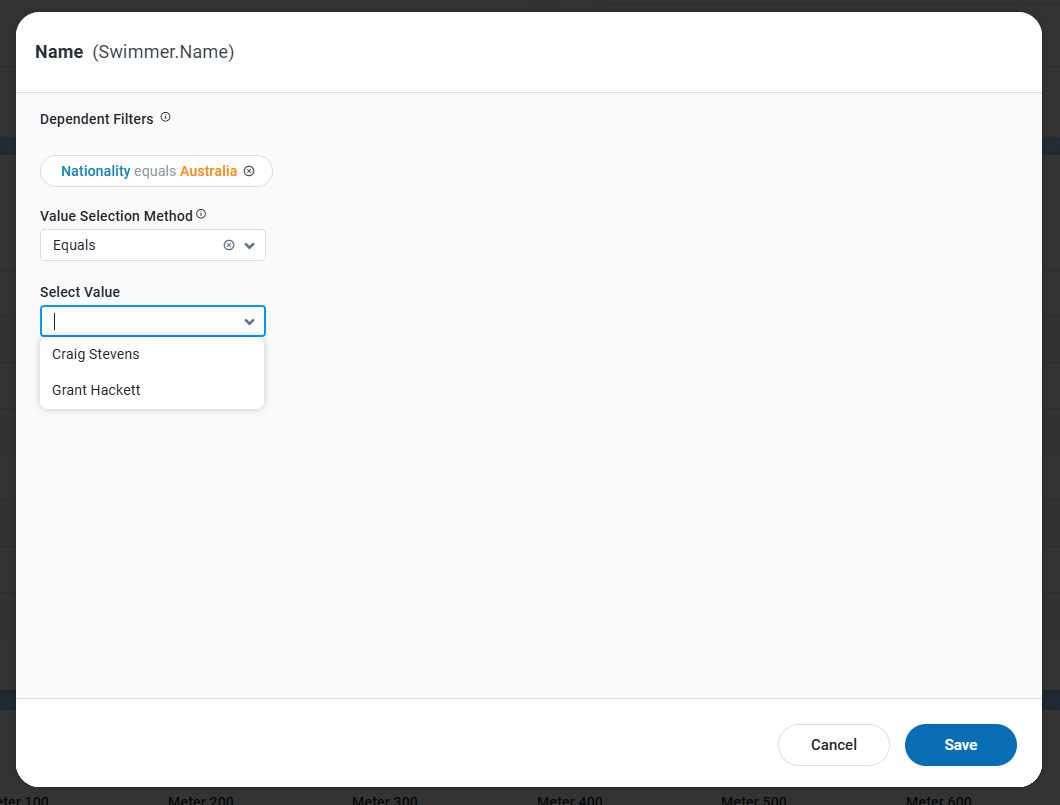Viewport: 1060px width, 805px height.
Task: Focus the Select Value text input
Action: (x=140, y=321)
